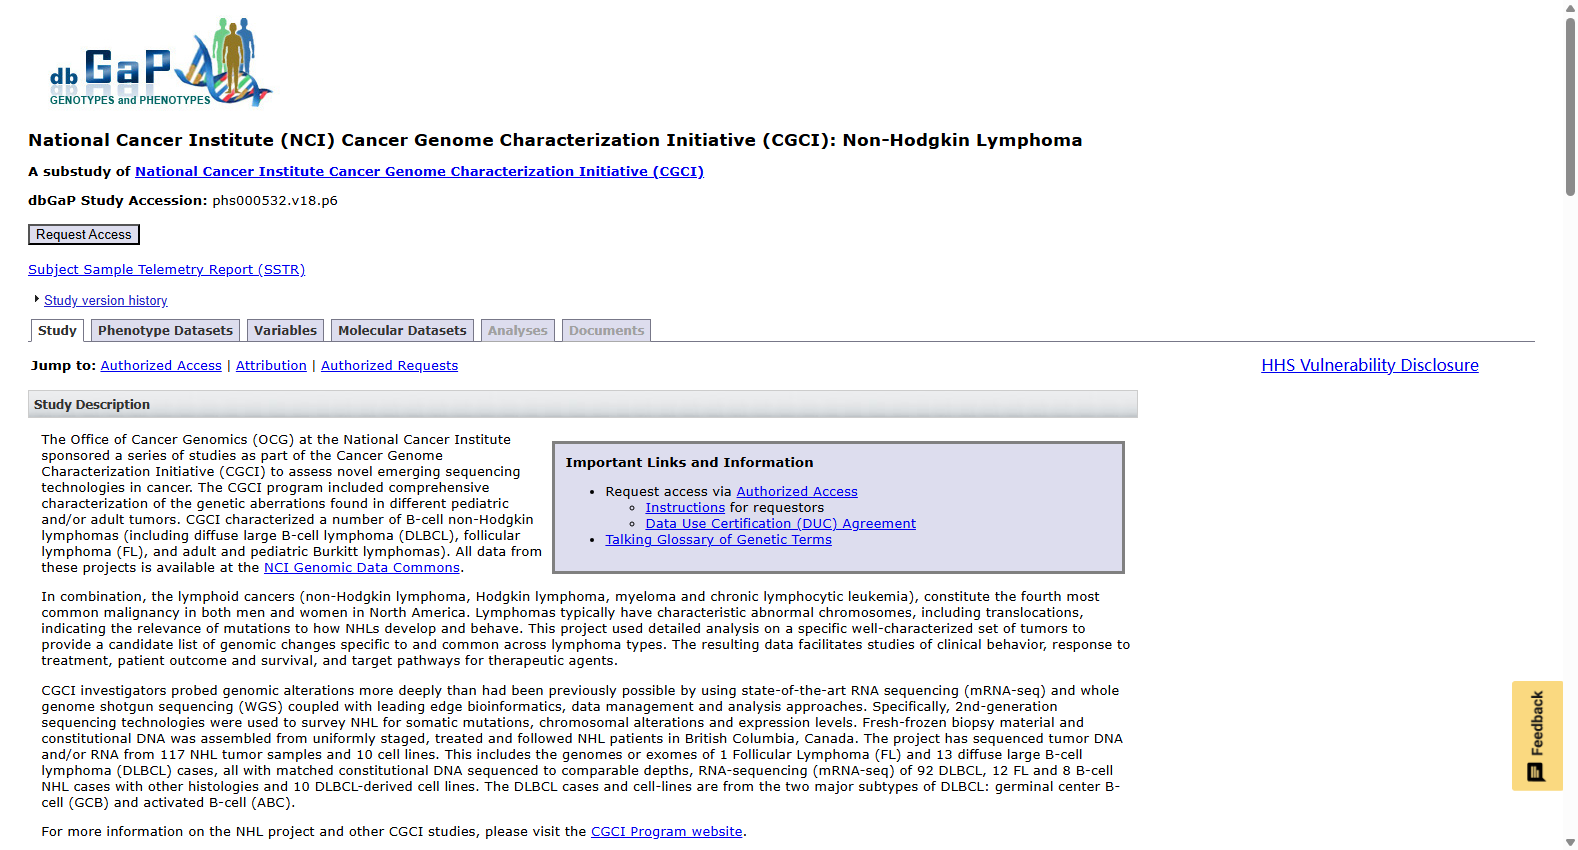Select the Analyses tab
Image resolution: width=1578 pixels, height=850 pixels.
(x=517, y=331)
